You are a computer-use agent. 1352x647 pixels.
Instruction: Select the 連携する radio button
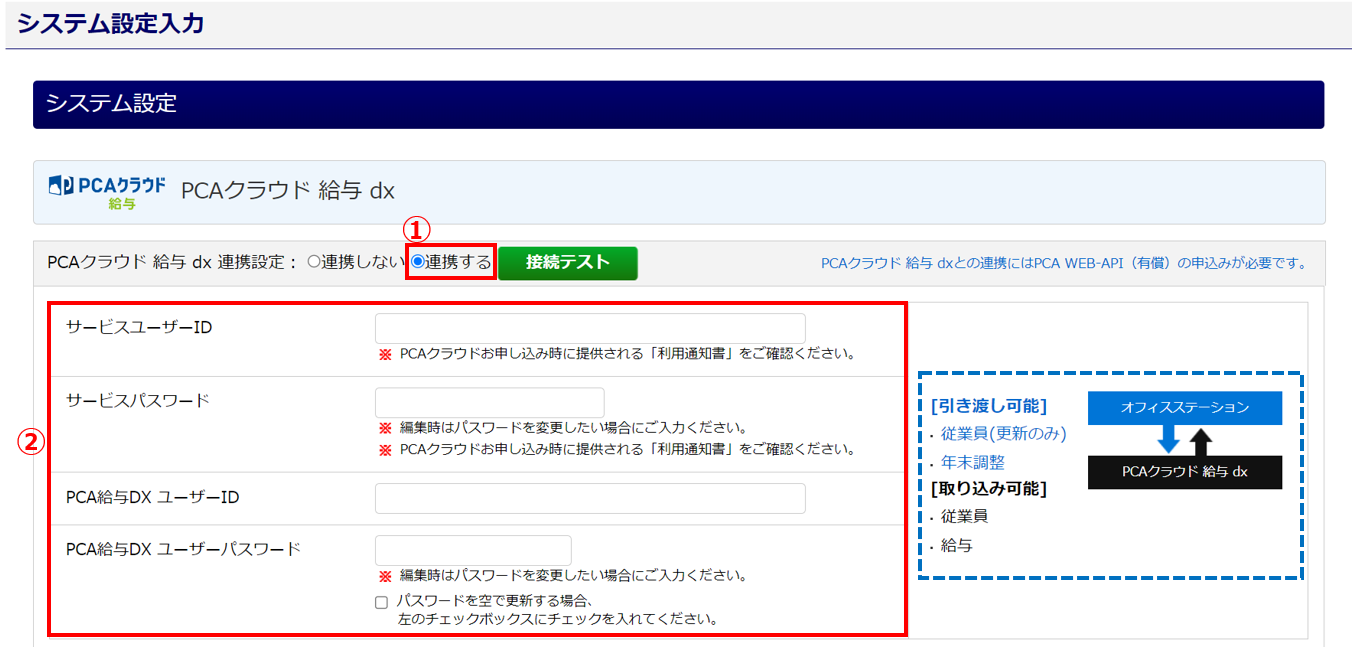pos(418,262)
